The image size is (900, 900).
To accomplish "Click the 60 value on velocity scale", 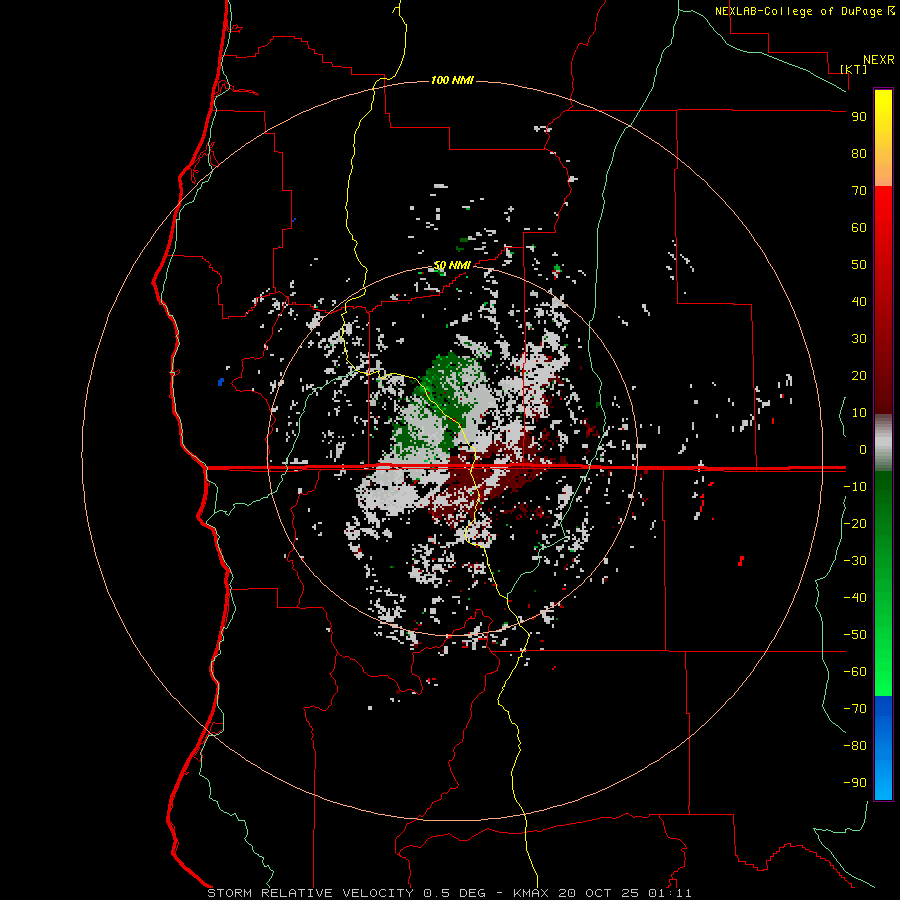I will [859, 227].
